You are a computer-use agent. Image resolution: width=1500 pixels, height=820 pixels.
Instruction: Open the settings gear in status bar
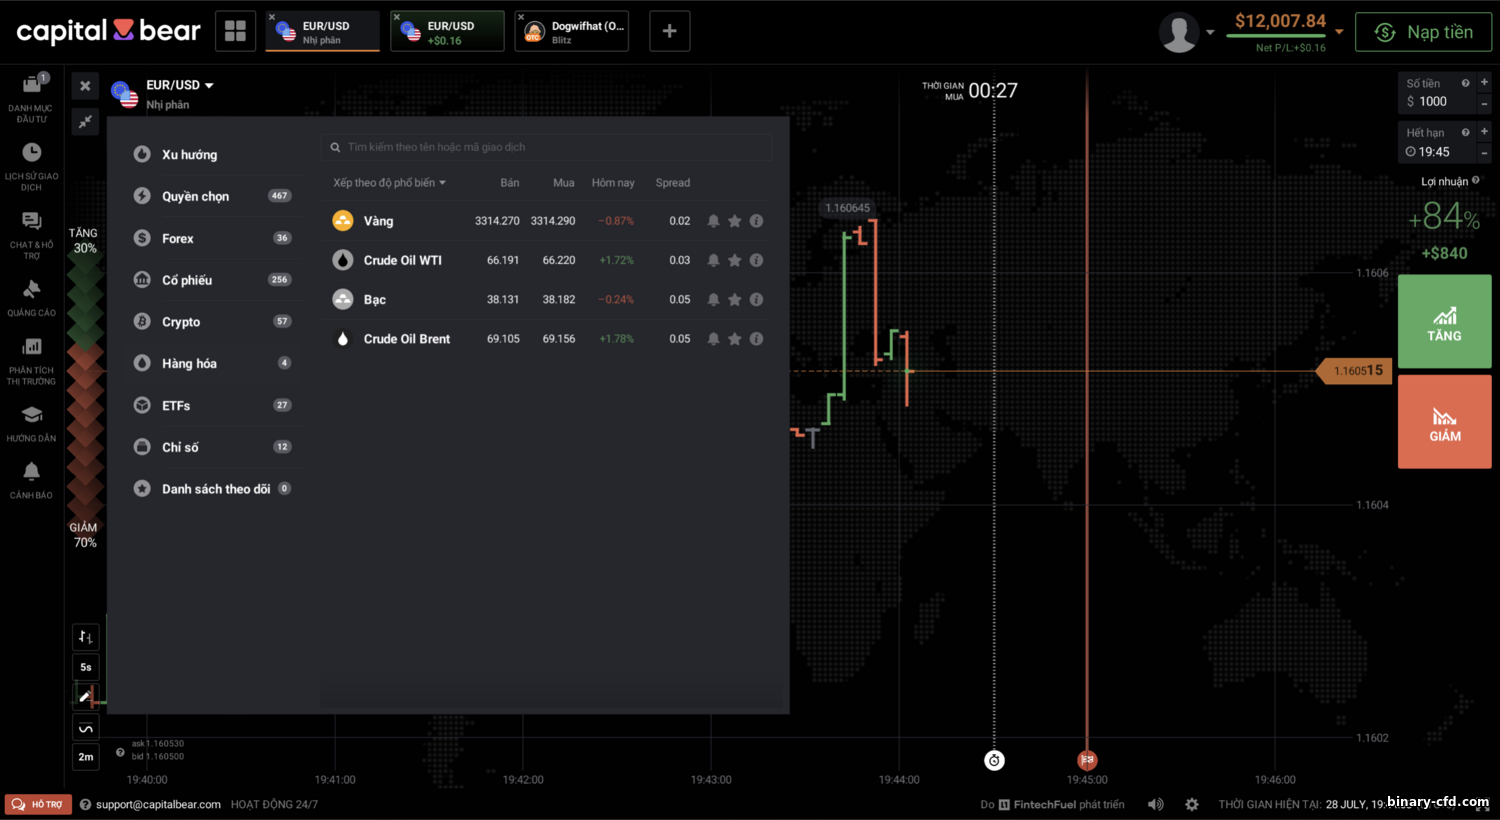[1191, 804]
